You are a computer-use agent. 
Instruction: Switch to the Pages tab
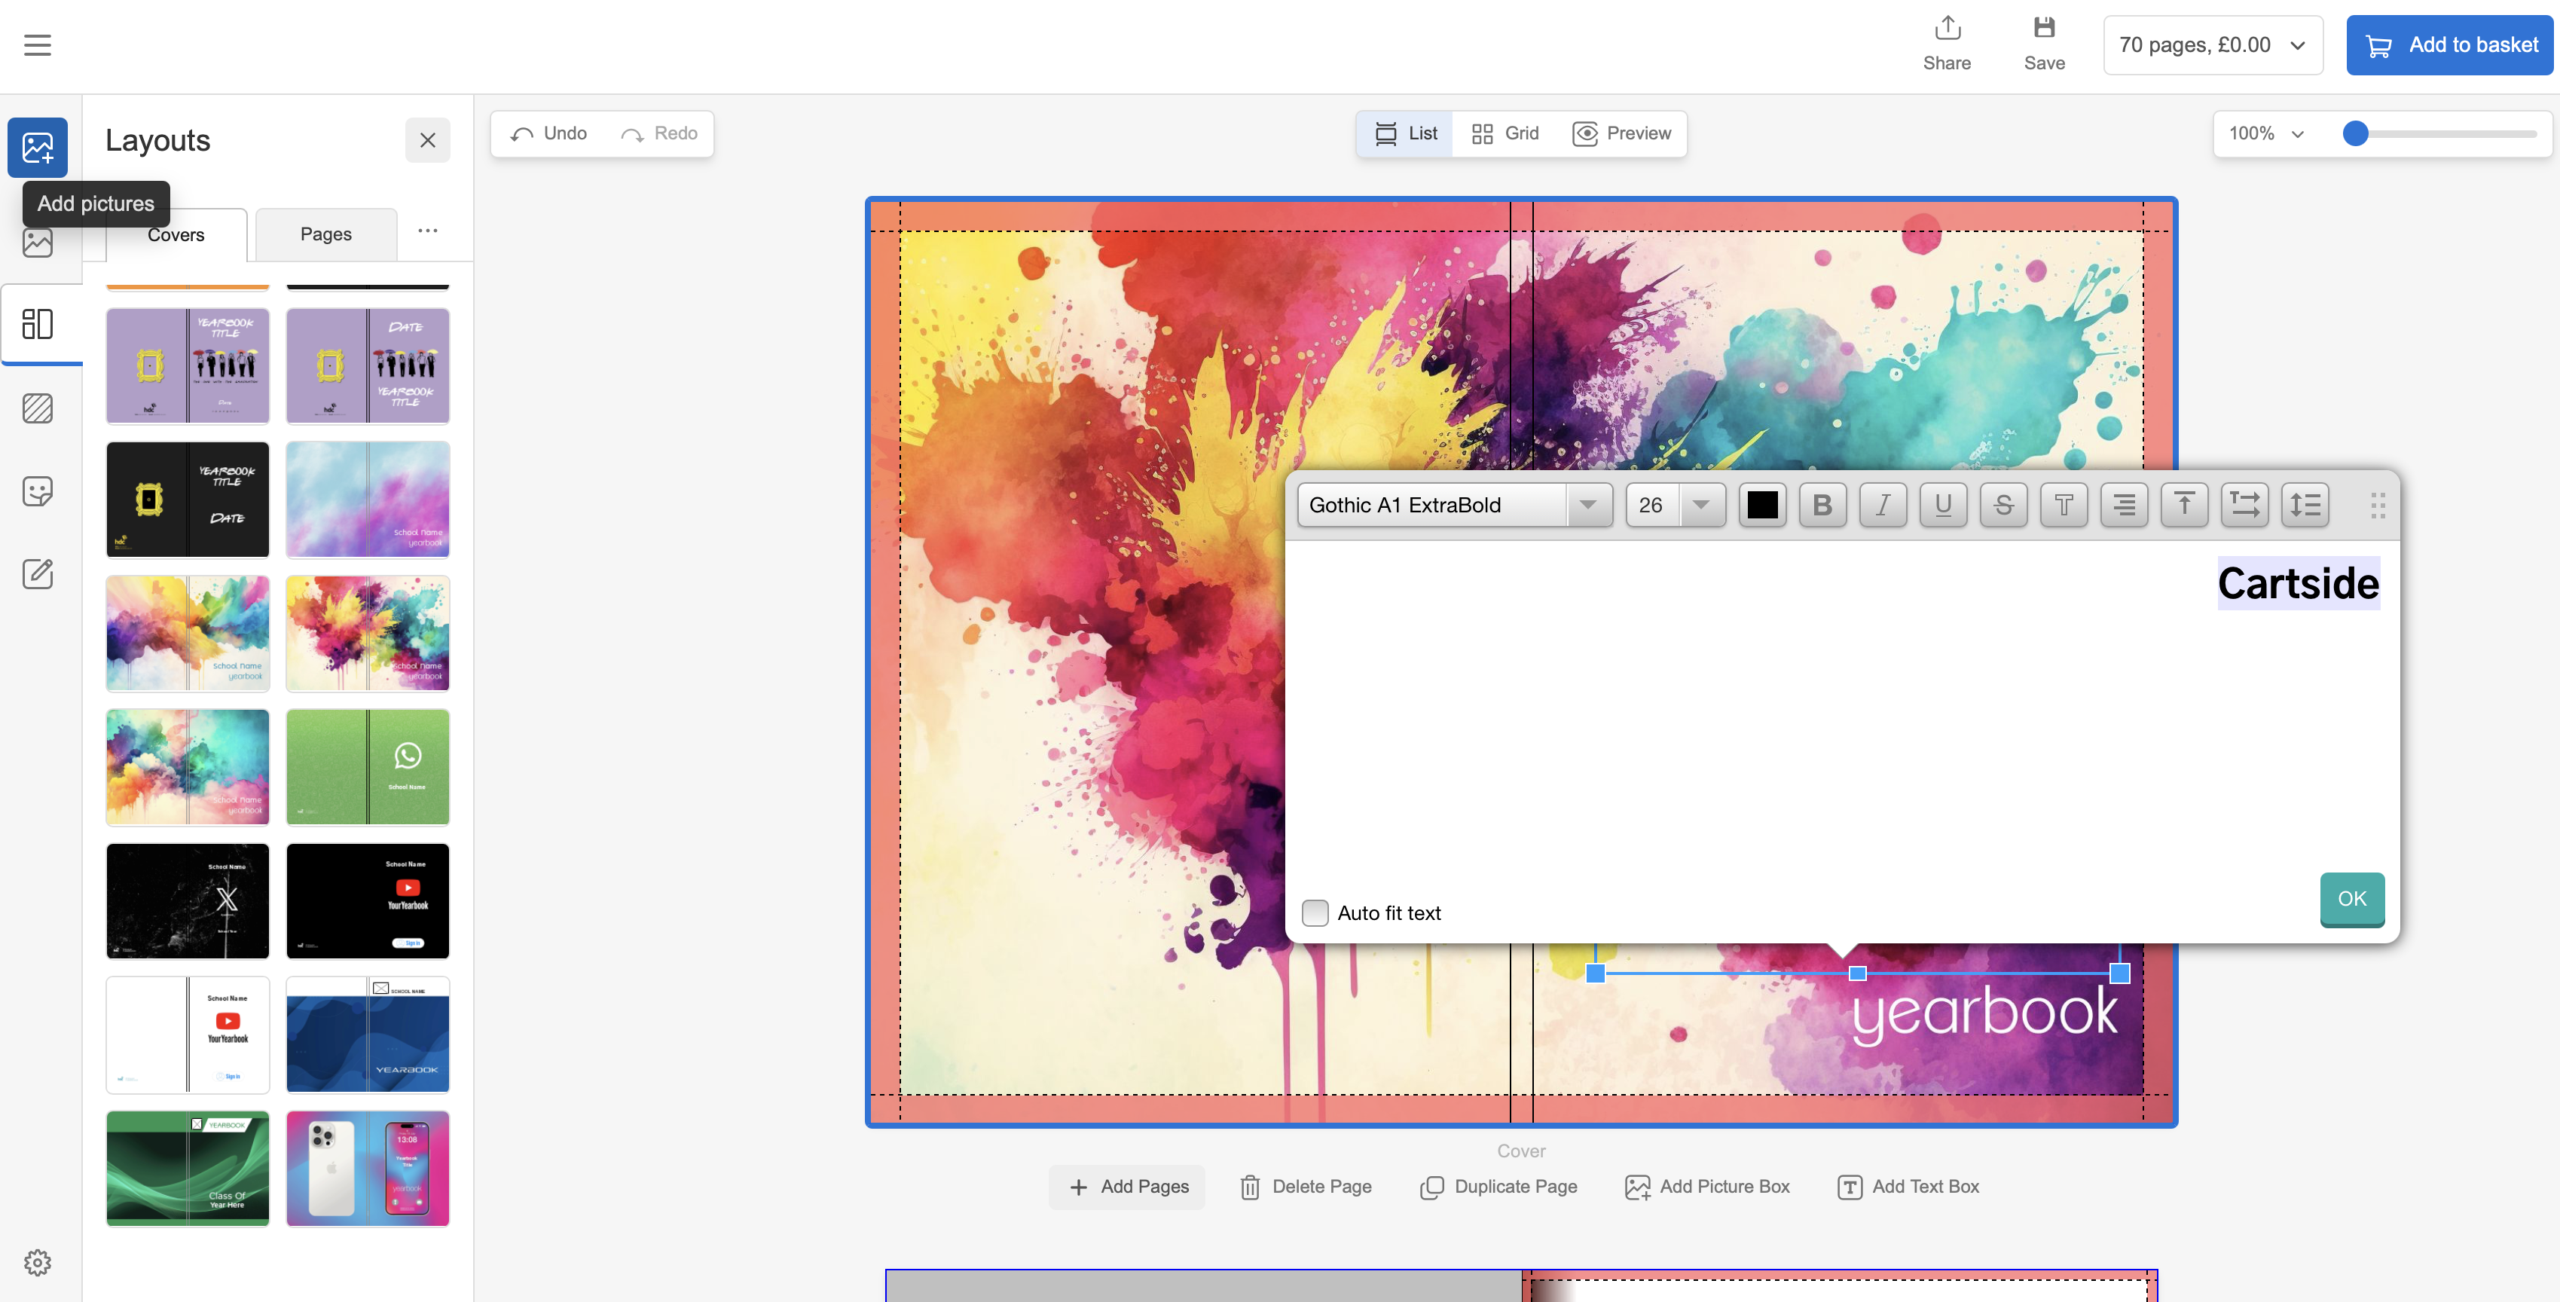pyautogui.click(x=326, y=234)
